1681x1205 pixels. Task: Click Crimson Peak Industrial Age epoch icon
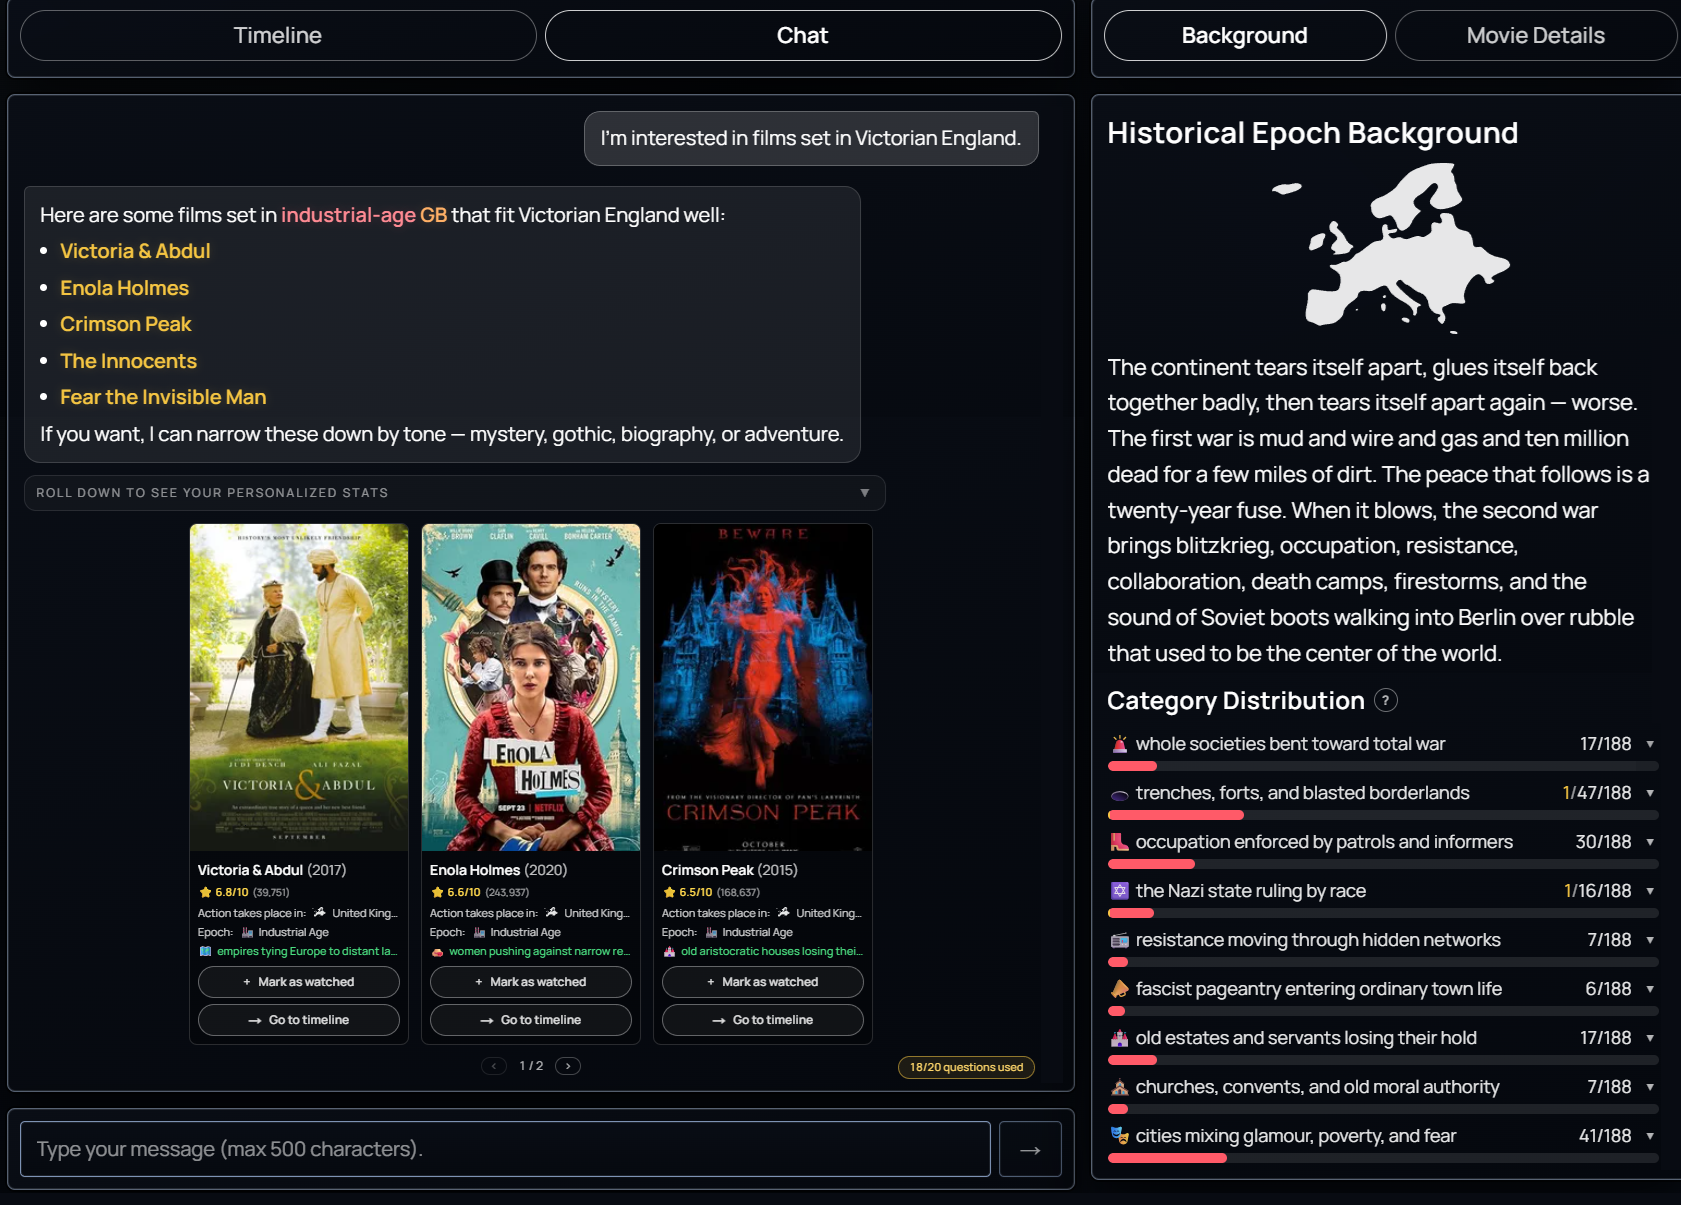click(x=711, y=932)
